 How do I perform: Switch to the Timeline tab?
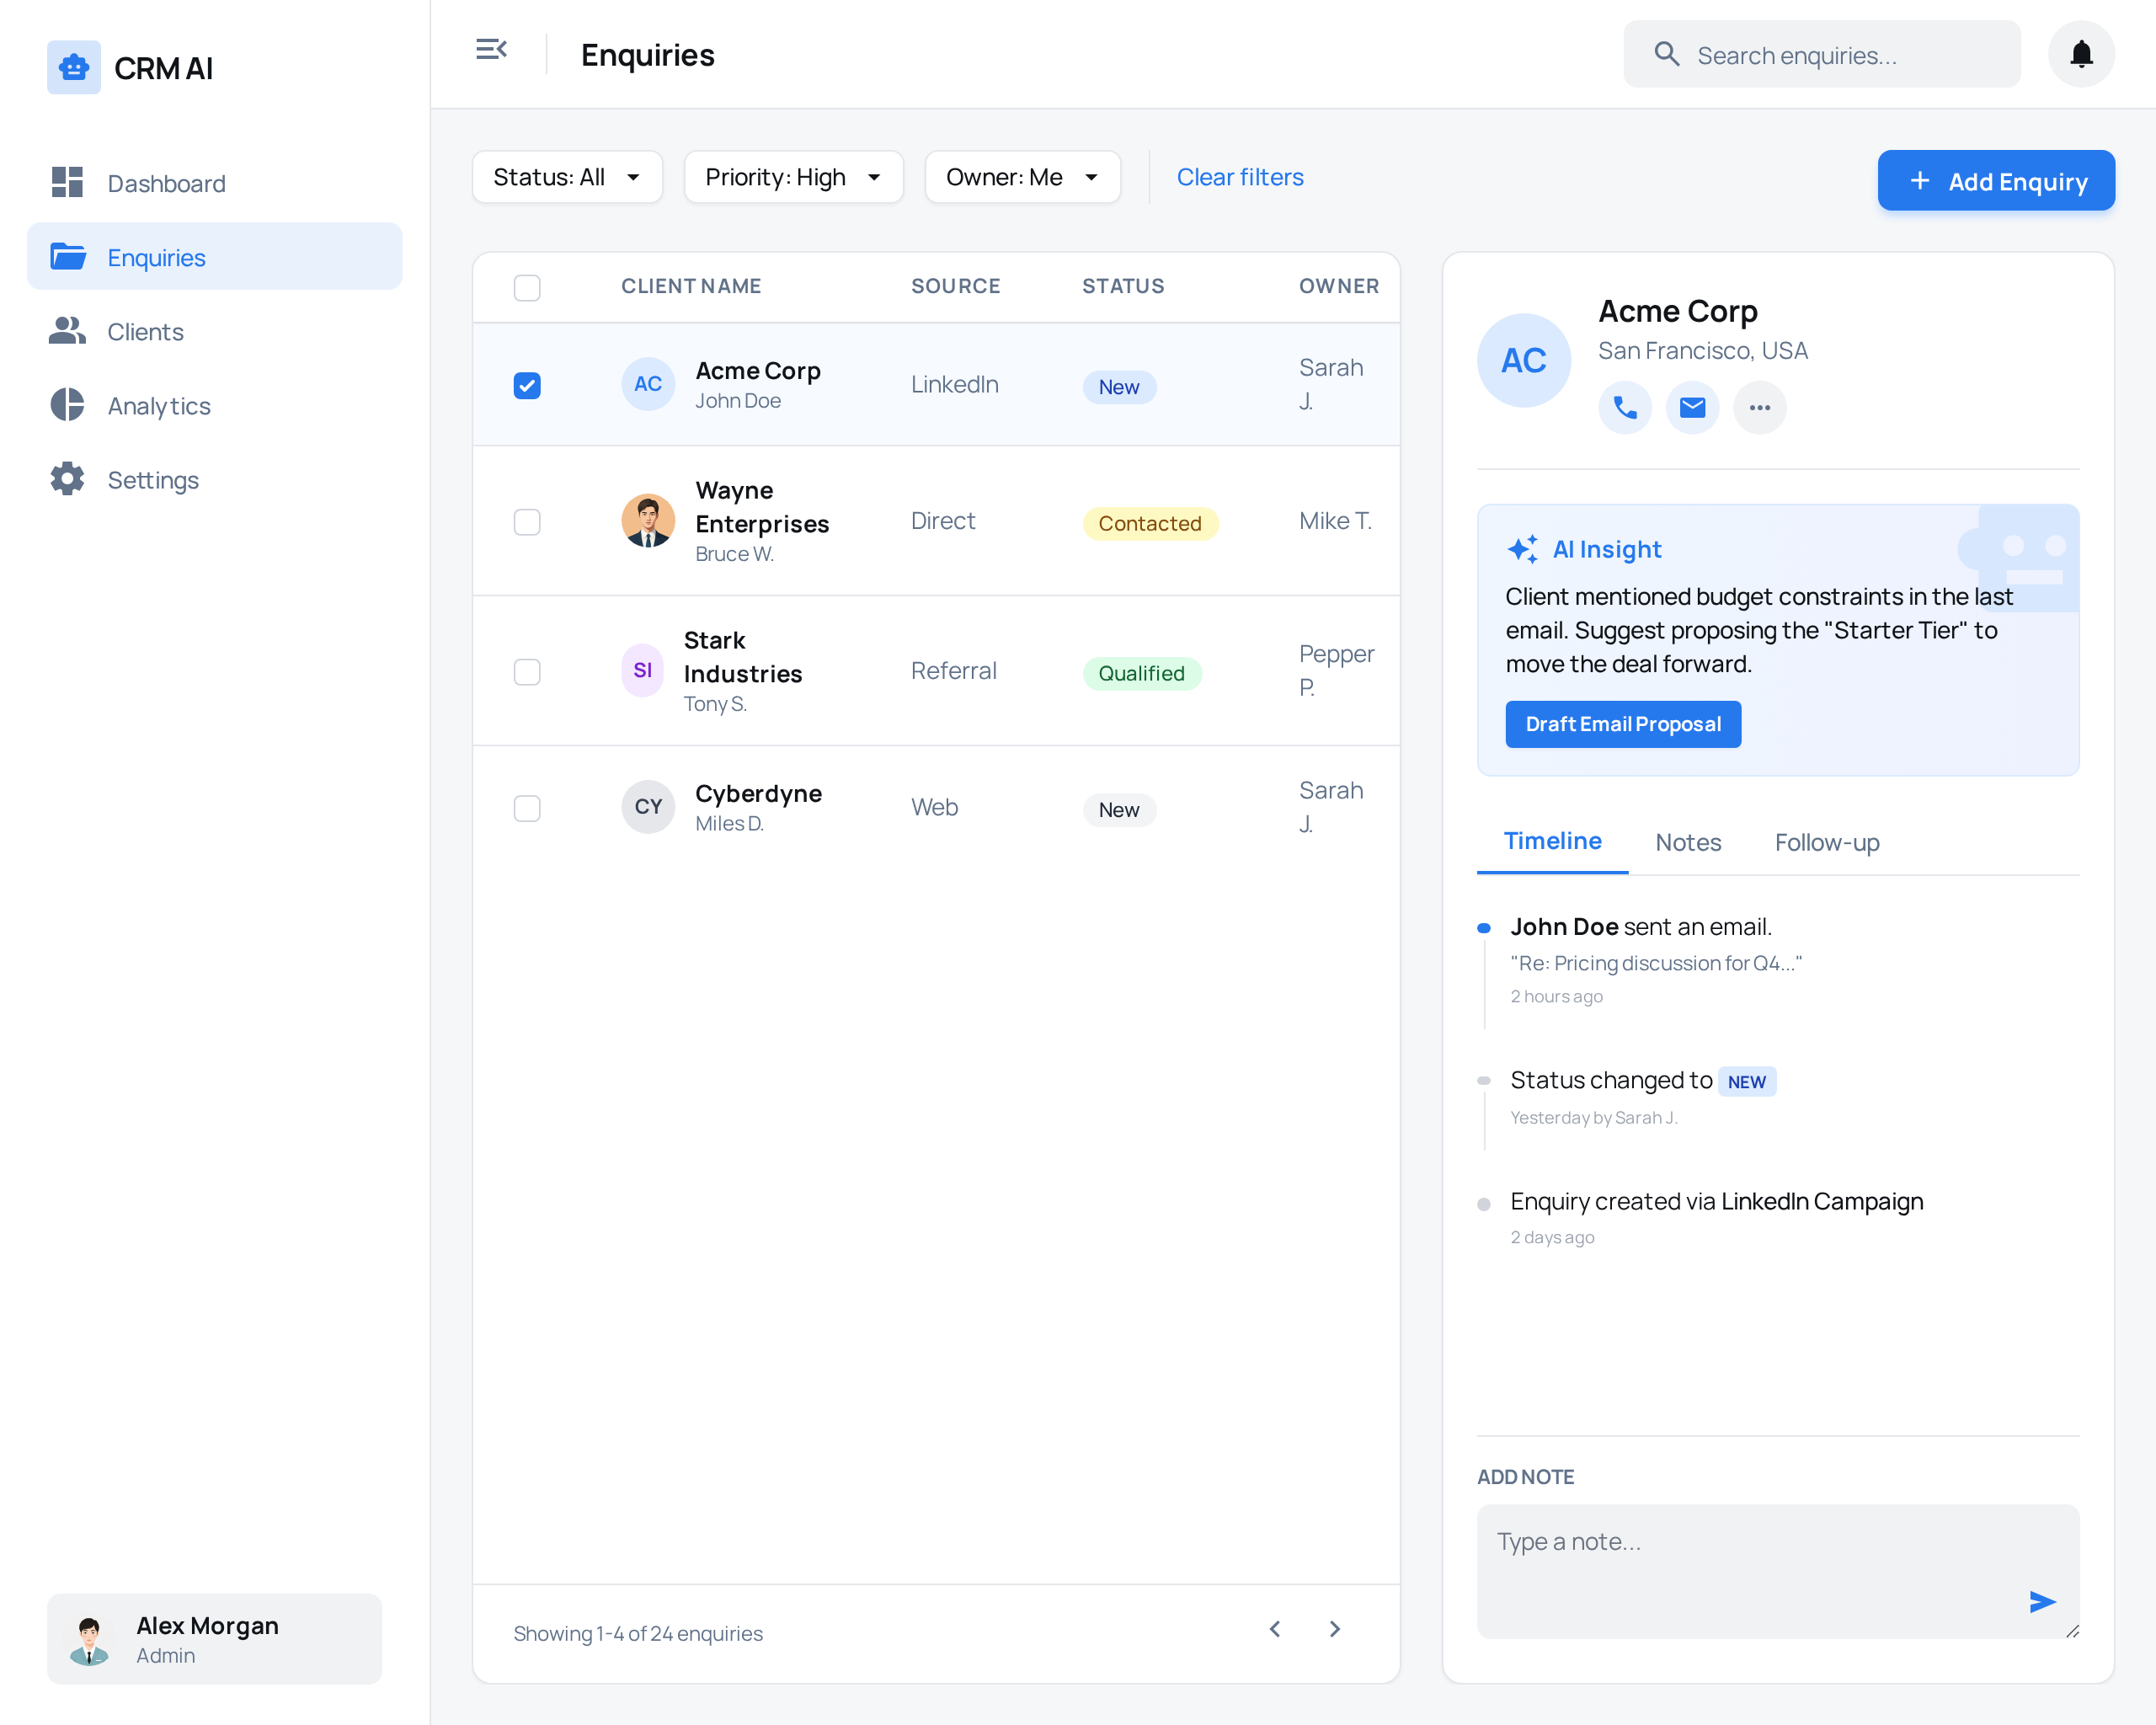pos(1552,842)
